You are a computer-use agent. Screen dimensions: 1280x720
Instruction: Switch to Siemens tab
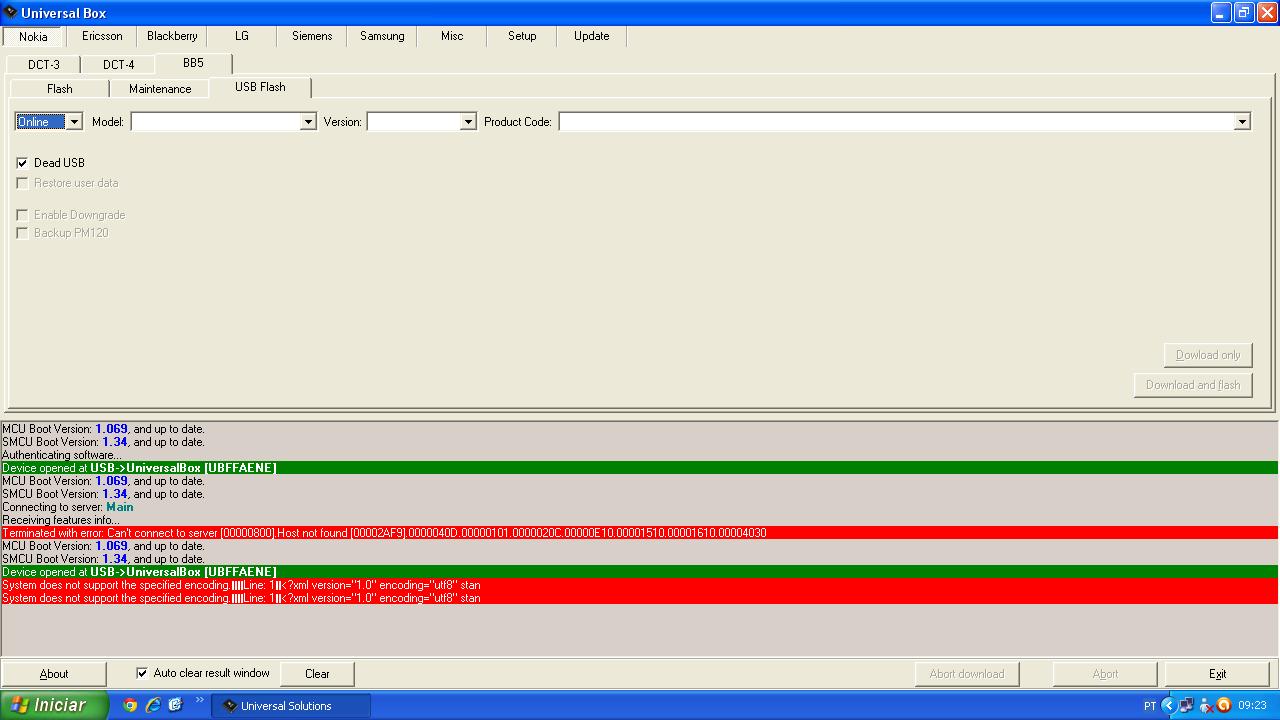[x=312, y=36]
